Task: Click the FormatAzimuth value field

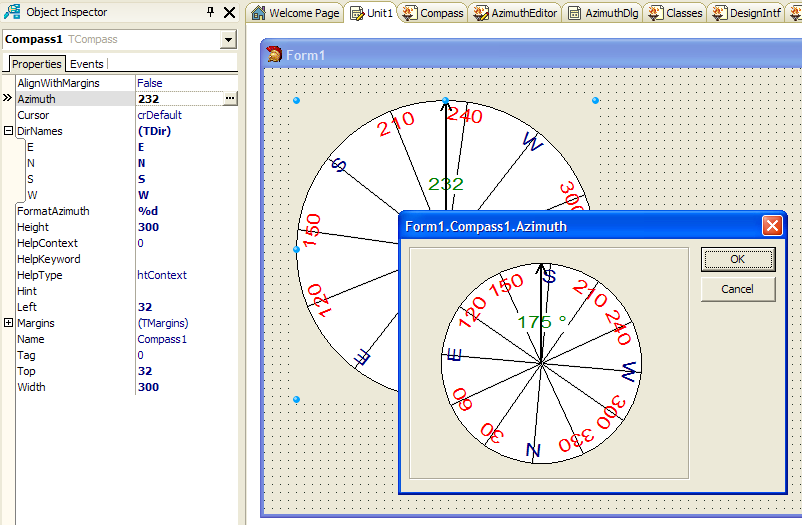Action: [x=185, y=211]
